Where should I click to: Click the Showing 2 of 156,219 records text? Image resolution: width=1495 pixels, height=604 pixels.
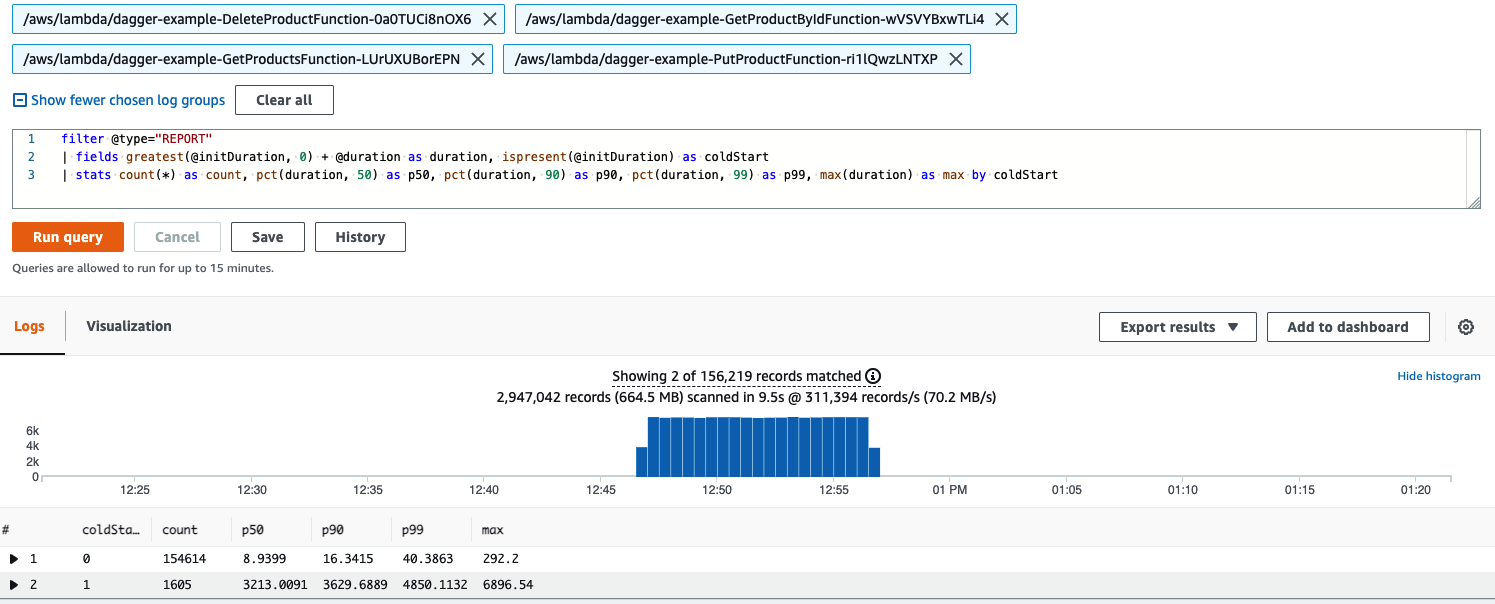[736, 376]
